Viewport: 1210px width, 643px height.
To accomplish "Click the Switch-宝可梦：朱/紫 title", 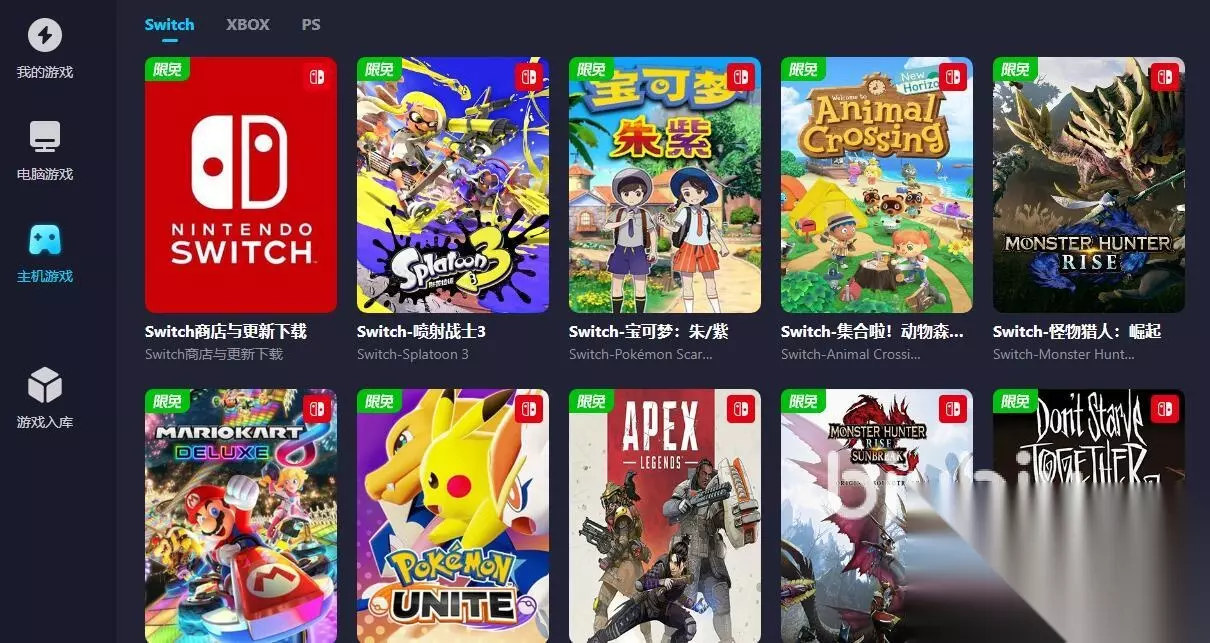I will pyautogui.click(x=648, y=331).
